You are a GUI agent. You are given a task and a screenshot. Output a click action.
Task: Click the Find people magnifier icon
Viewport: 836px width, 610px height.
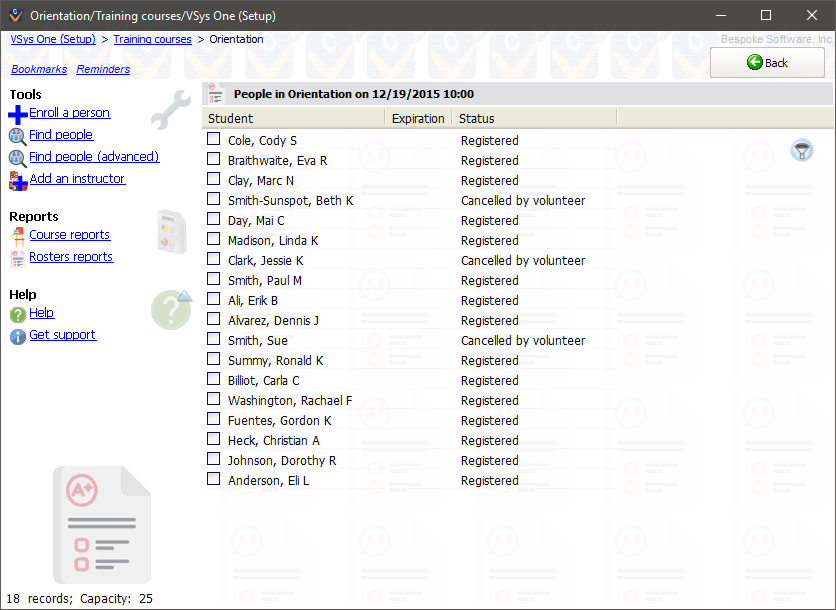coord(17,134)
